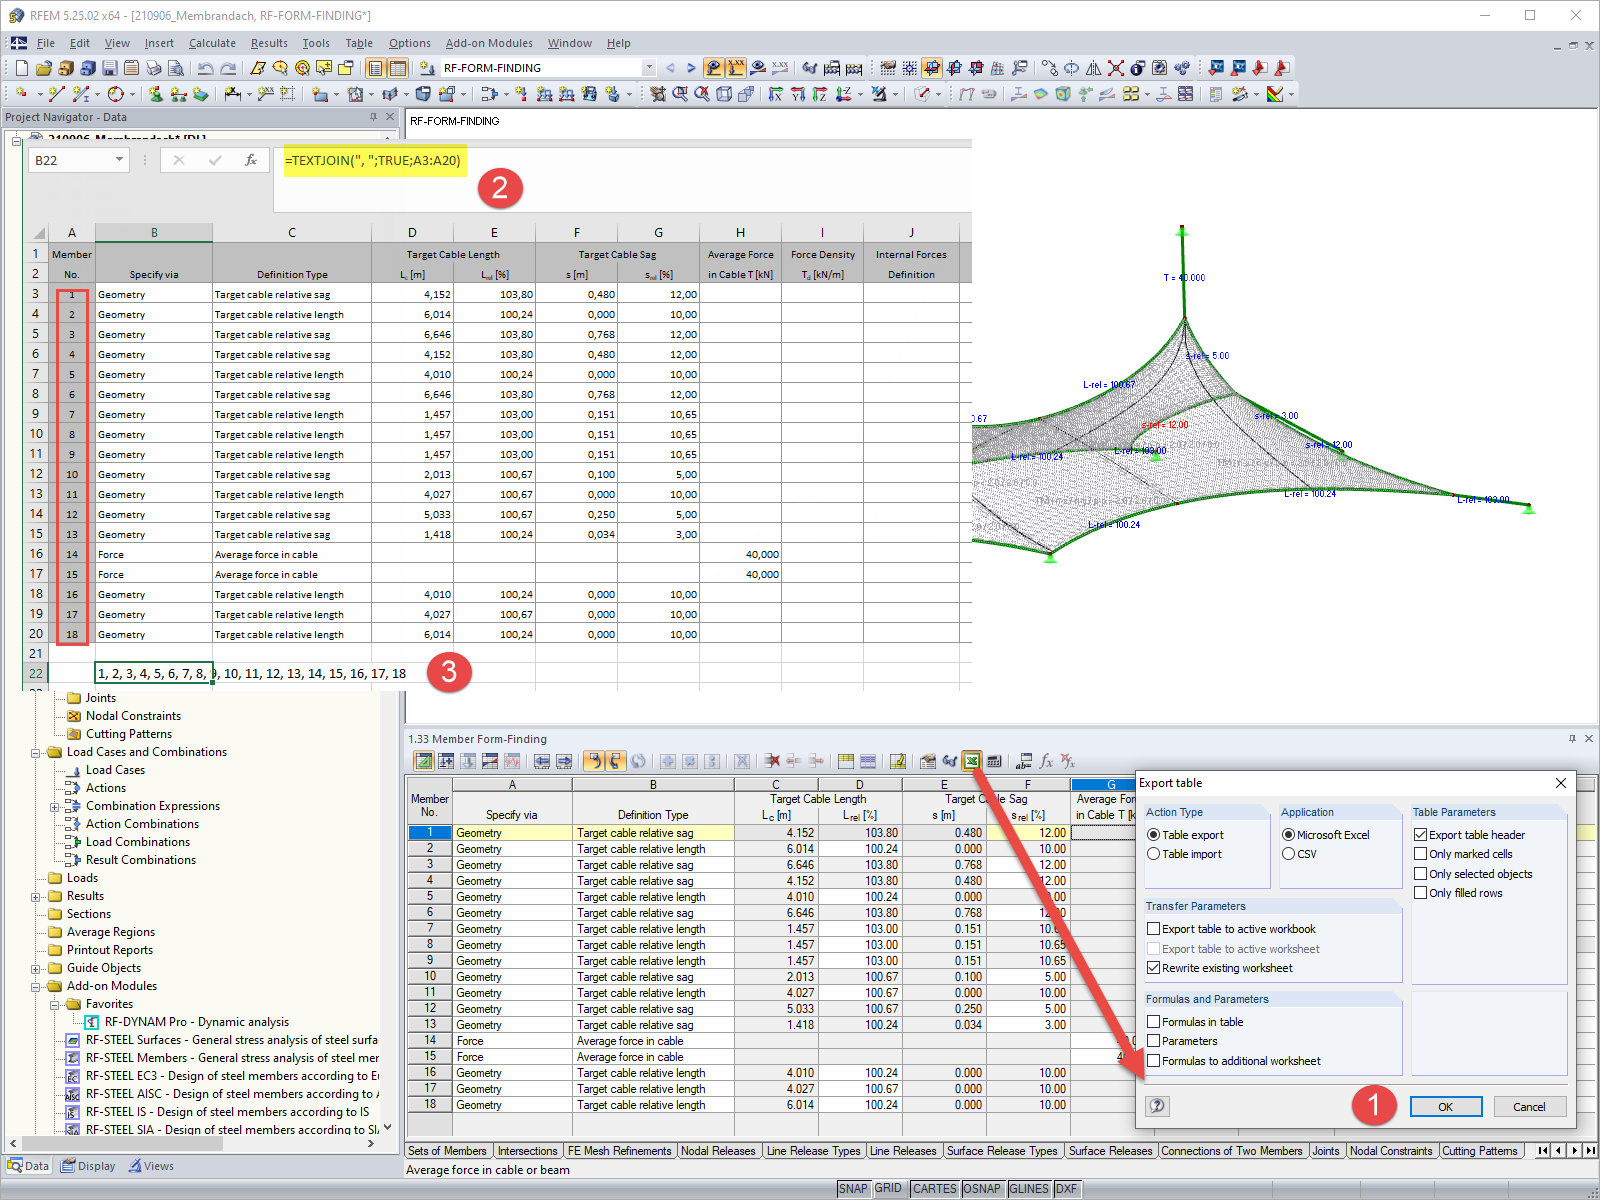Select RF-DYNAM Pro - Dynamic analysis module icon
Viewport: 1600px width, 1200px height.
91,1022
